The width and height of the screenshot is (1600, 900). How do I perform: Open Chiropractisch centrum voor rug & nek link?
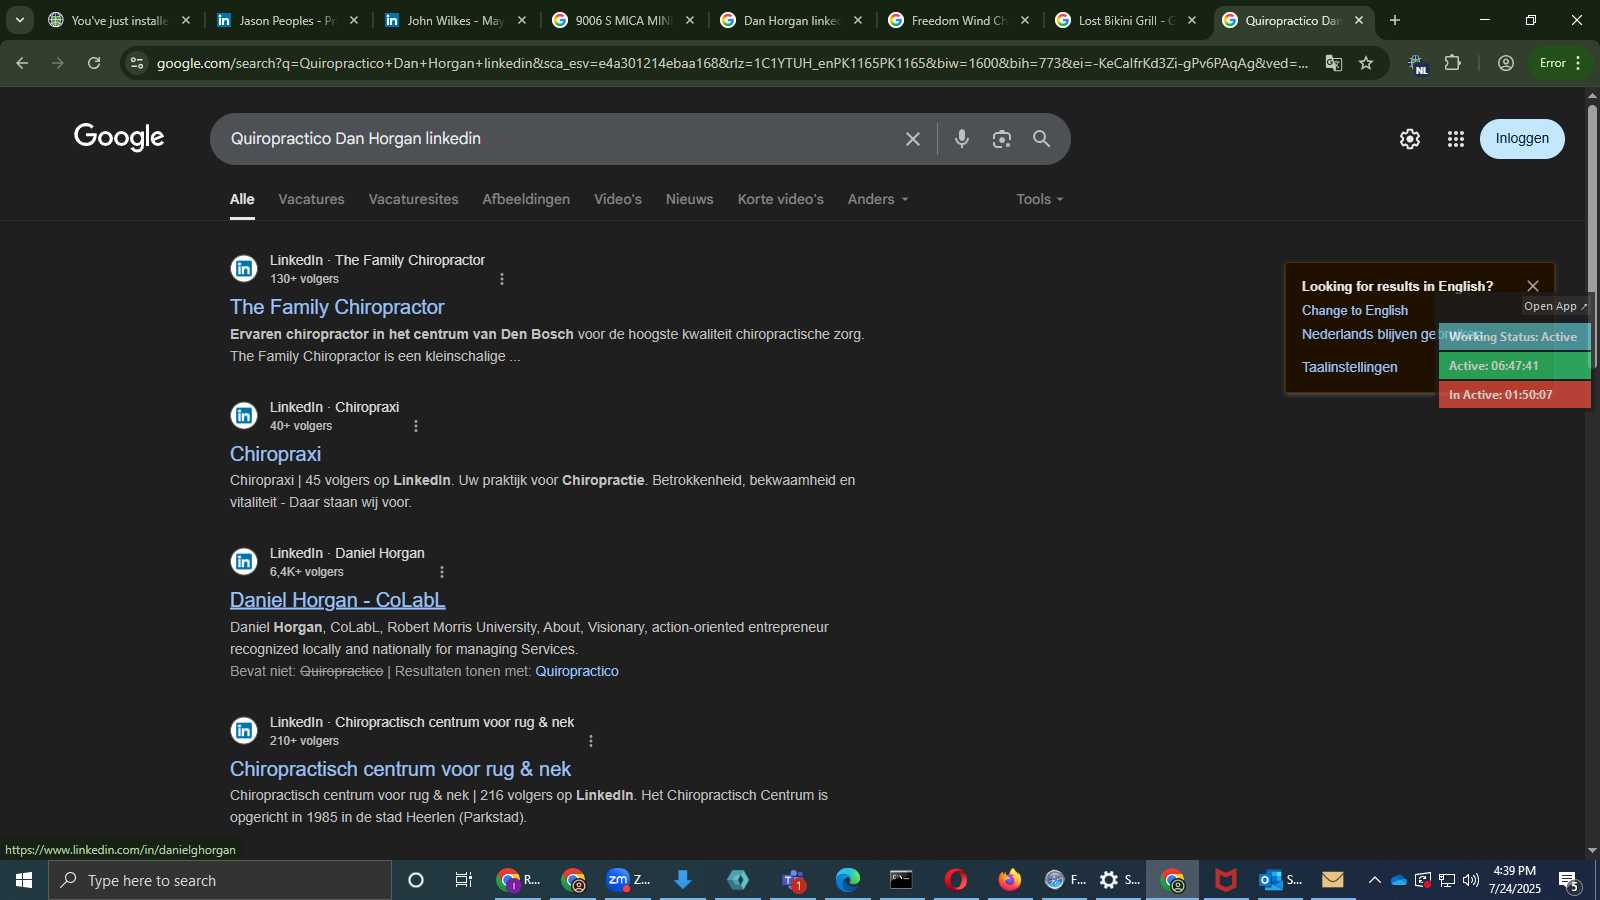(x=400, y=769)
